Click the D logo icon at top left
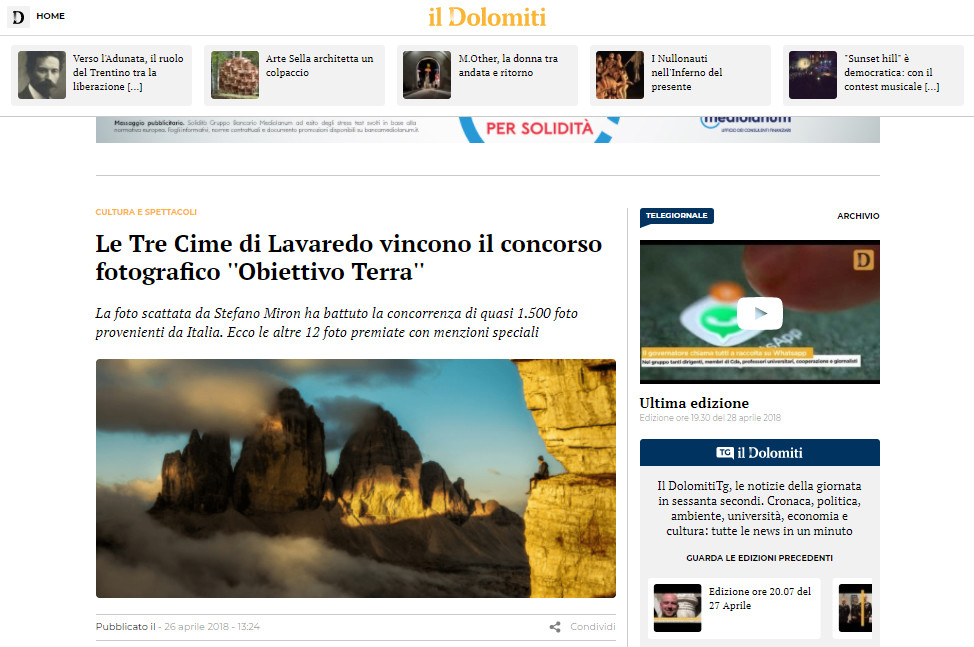Image resolution: width=974 pixels, height=647 pixels. (x=19, y=17)
